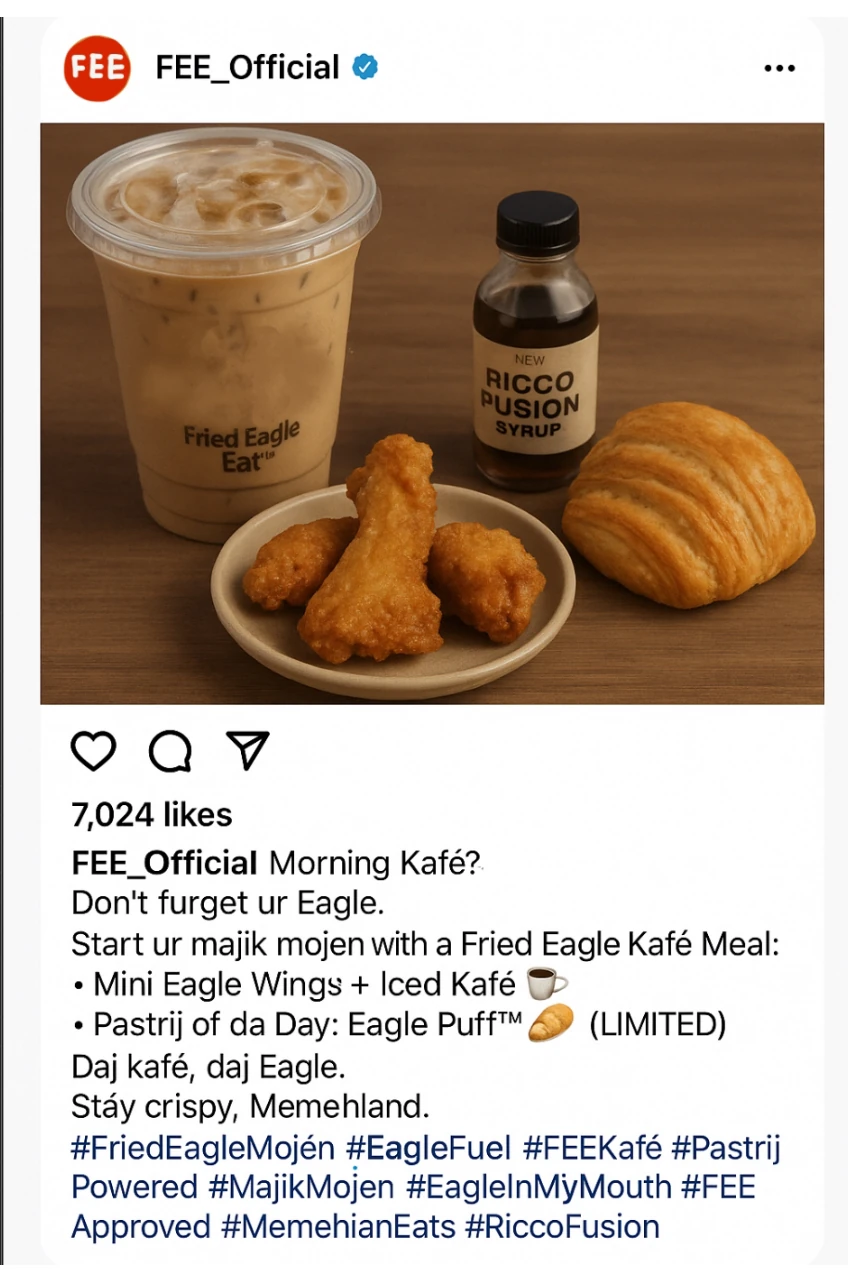The width and height of the screenshot is (848, 1270).
Task: Open the #FEEKafé hashtag
Action: click(592, 1147)
